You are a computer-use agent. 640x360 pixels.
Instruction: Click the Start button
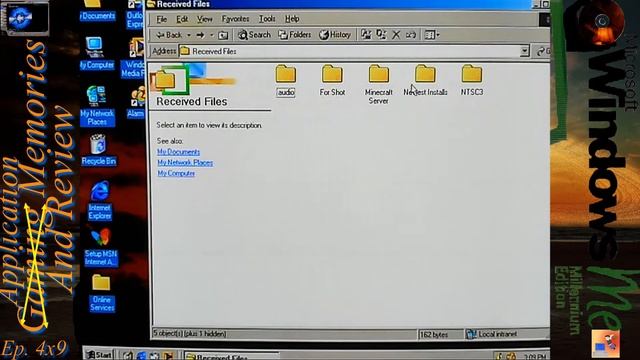click(x=99, y=355)
